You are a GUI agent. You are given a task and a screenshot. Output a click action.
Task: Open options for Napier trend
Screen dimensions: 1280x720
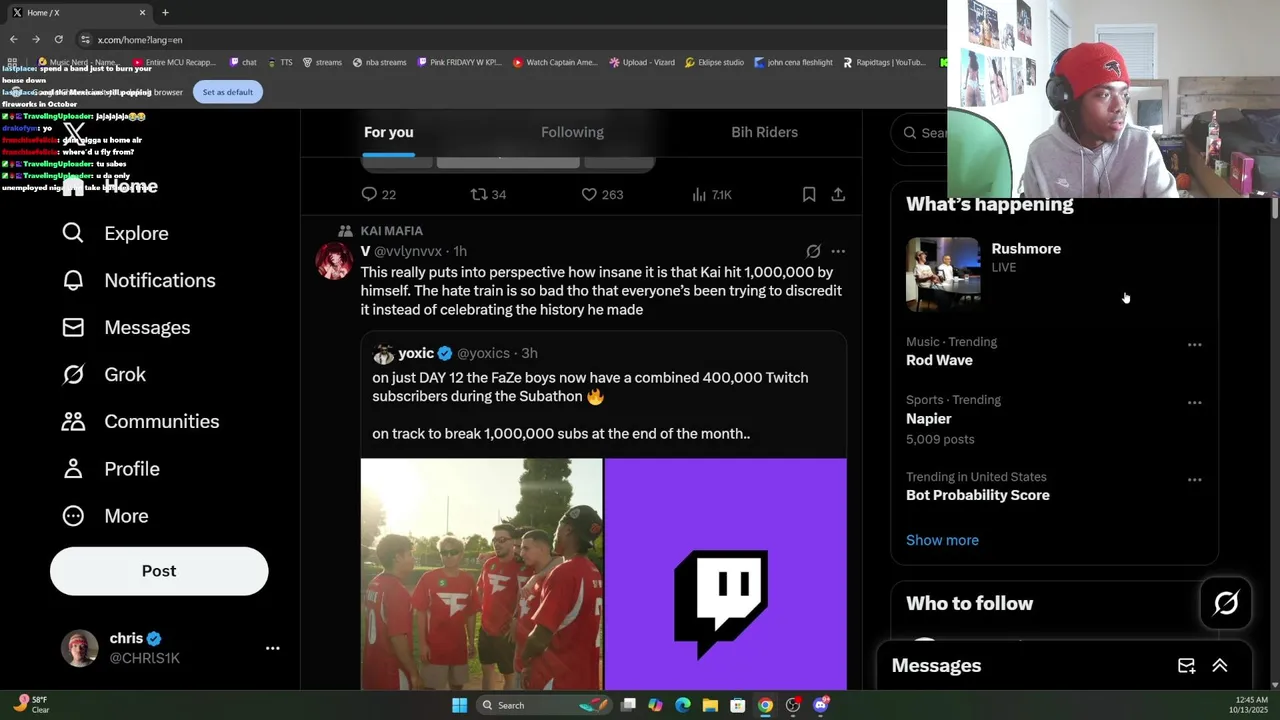click(1194, 402)
